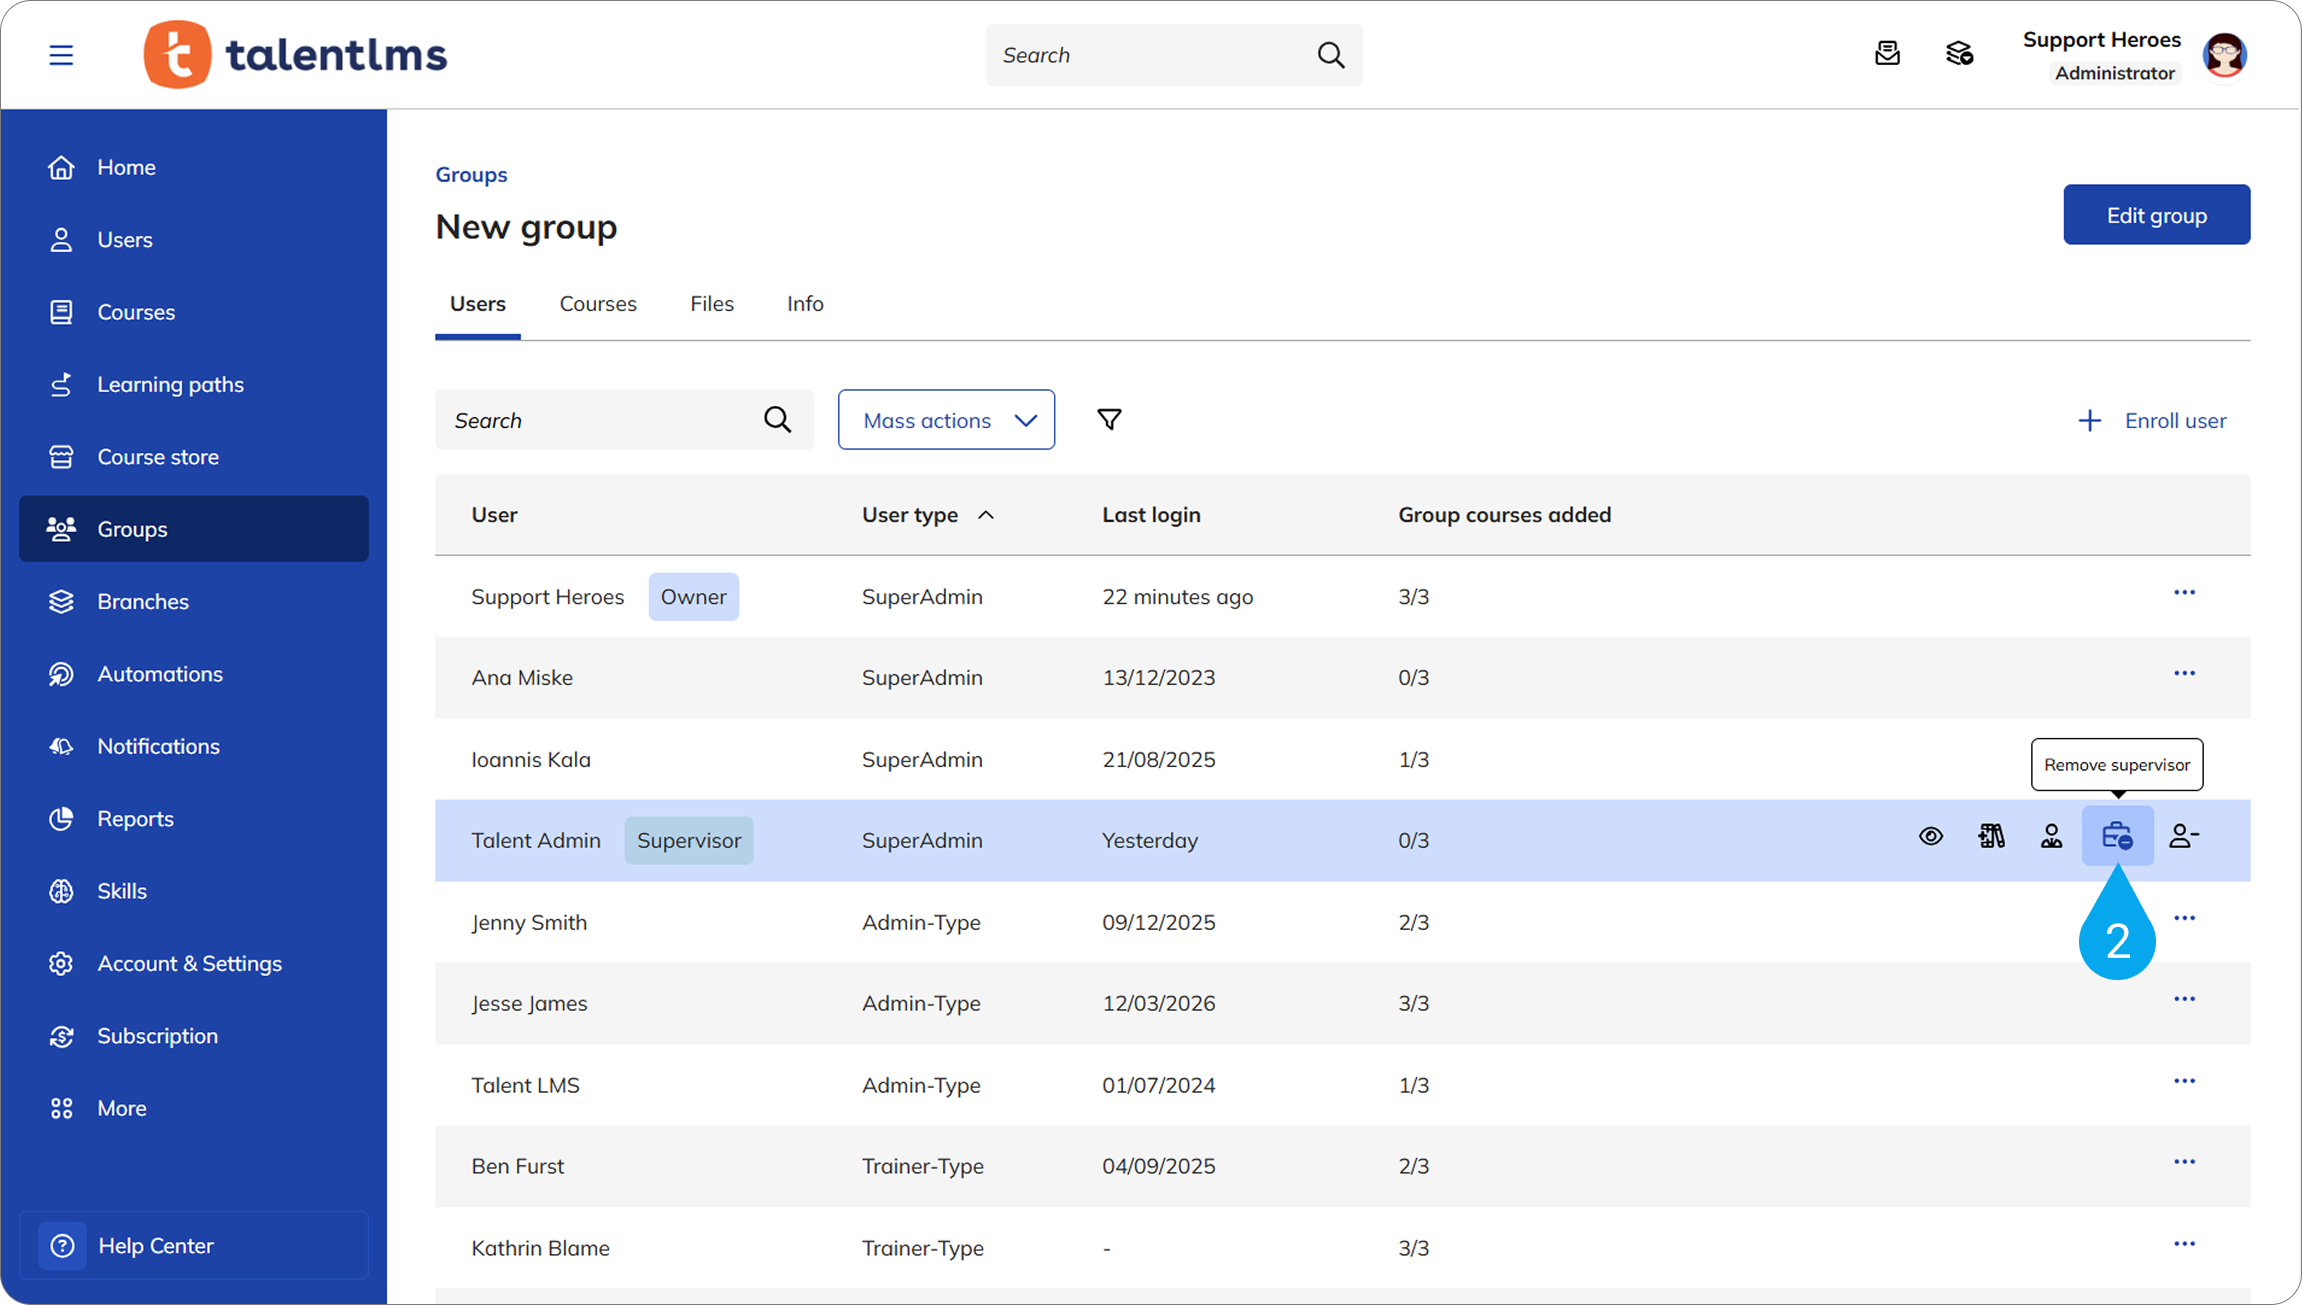Image resolution: width=2302 pixels, height=1305 pixels.
Task: Open row options for Ana Miske
Action: [2184, 674]
